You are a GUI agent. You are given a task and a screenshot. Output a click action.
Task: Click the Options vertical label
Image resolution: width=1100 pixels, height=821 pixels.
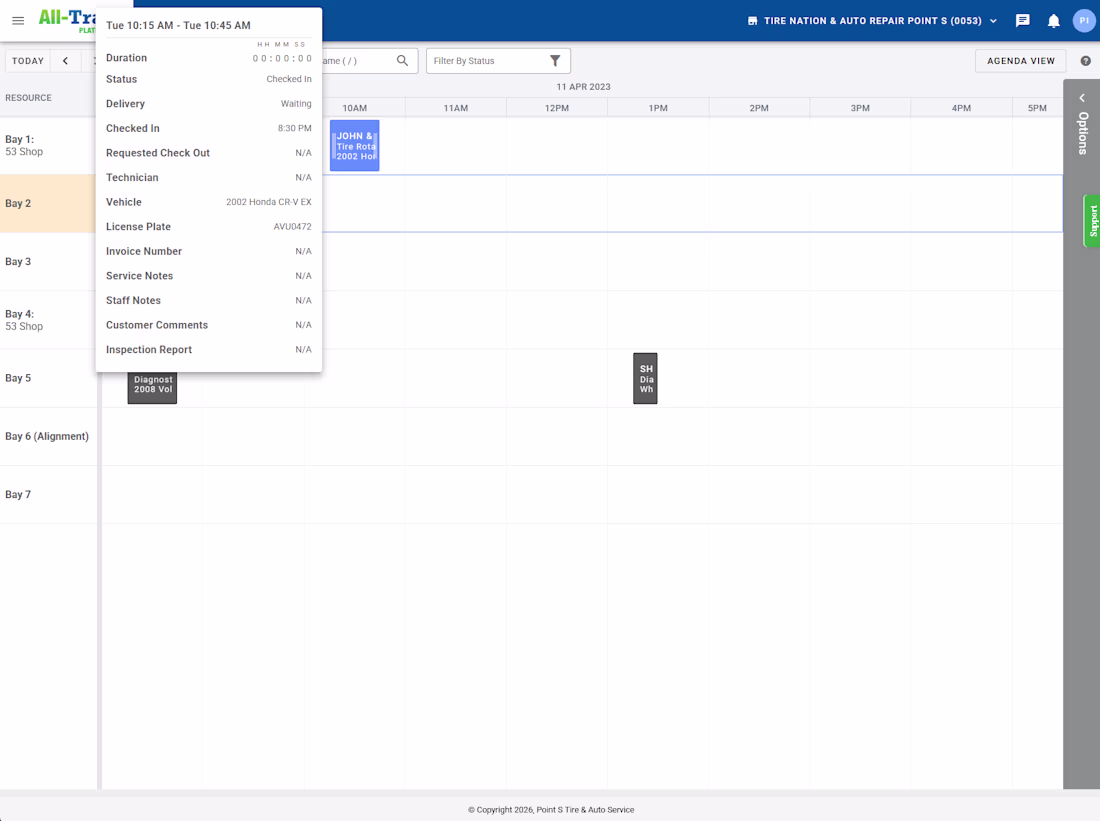point(1083,133)
